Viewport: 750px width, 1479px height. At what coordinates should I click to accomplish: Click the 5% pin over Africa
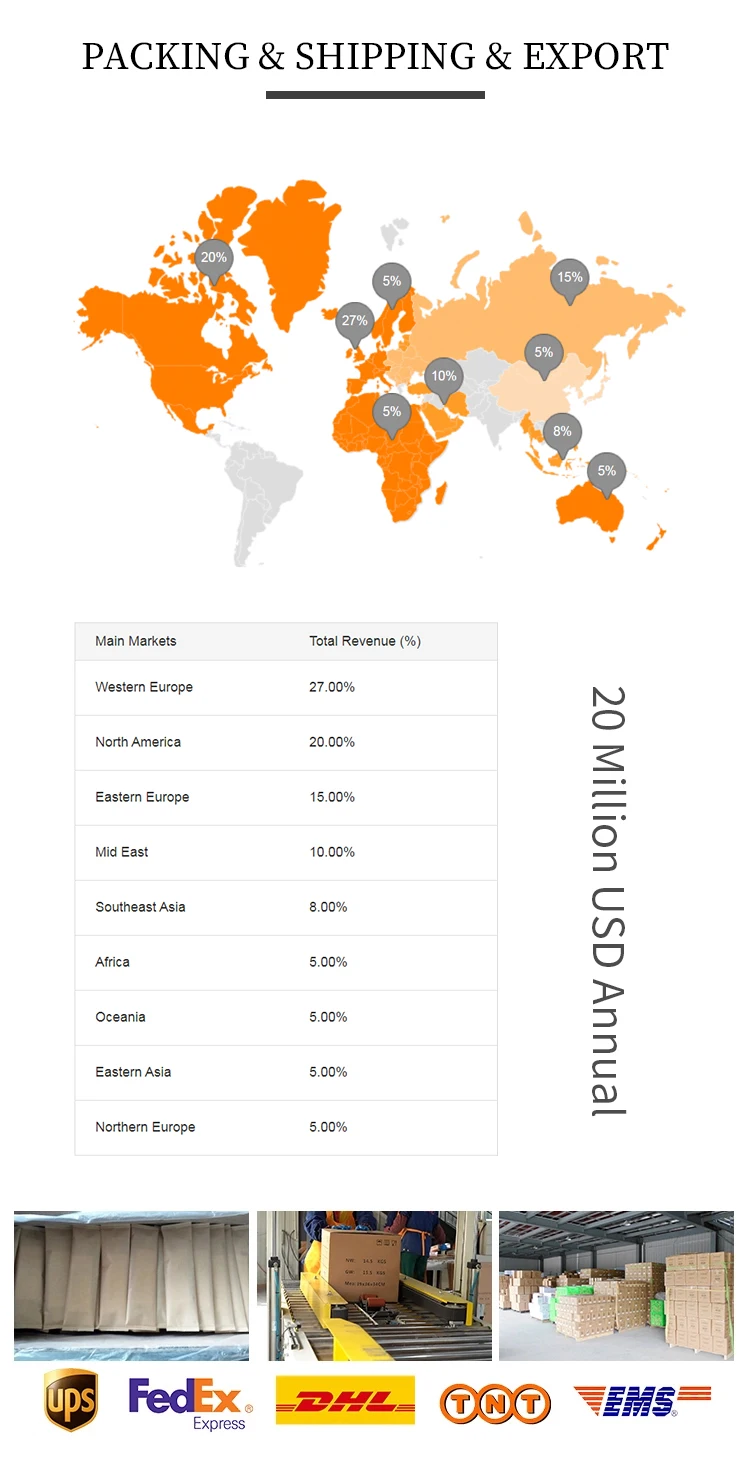click(391, 412)
